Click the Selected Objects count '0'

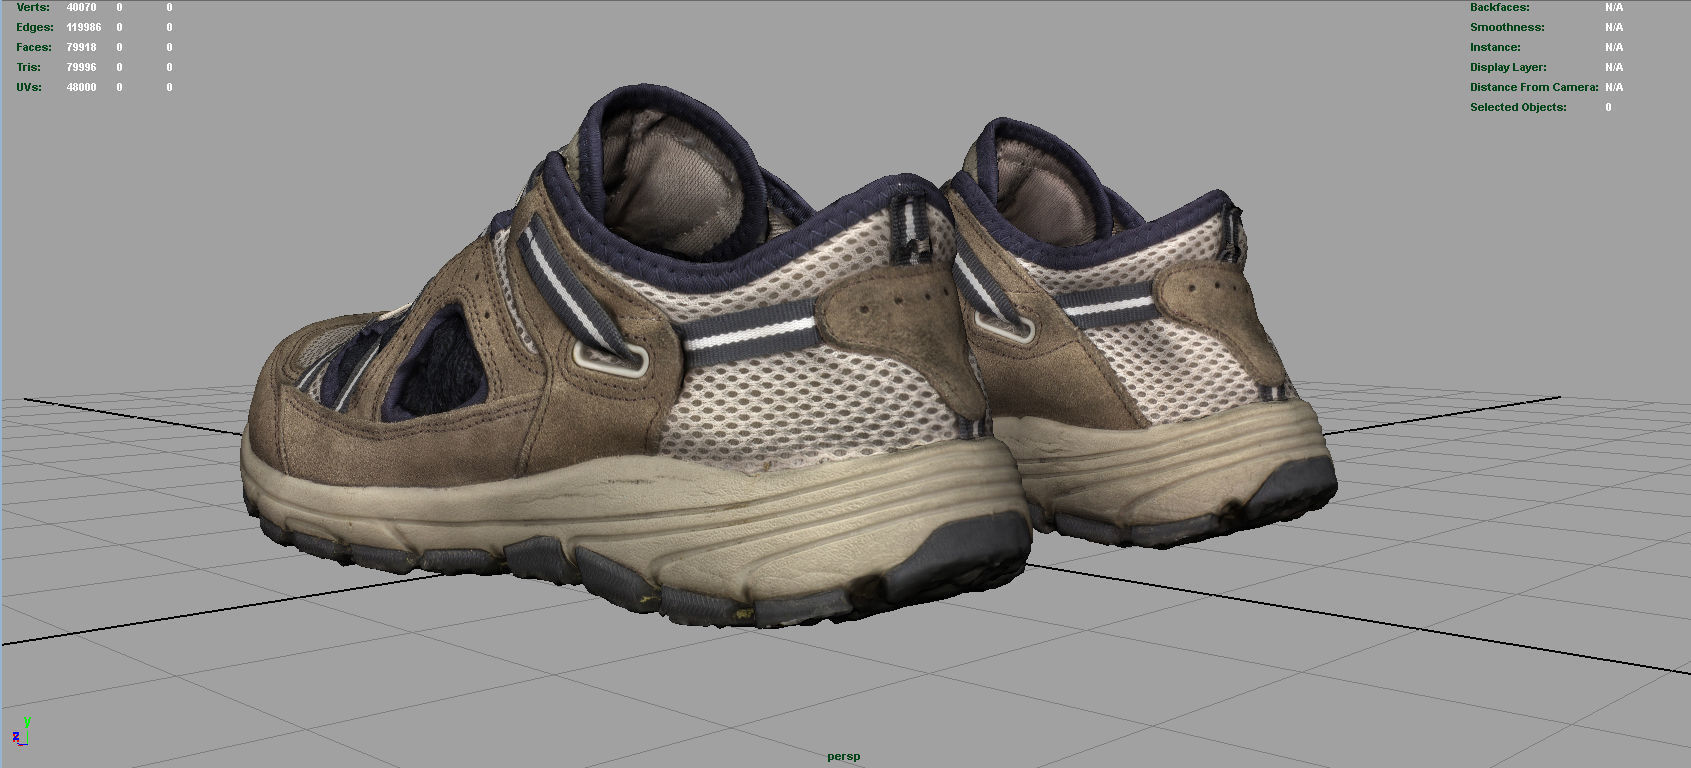click(1608, 107)
